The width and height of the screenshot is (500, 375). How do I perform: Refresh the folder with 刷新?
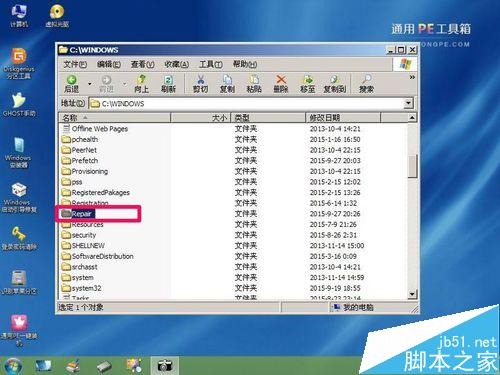(168, 83)
